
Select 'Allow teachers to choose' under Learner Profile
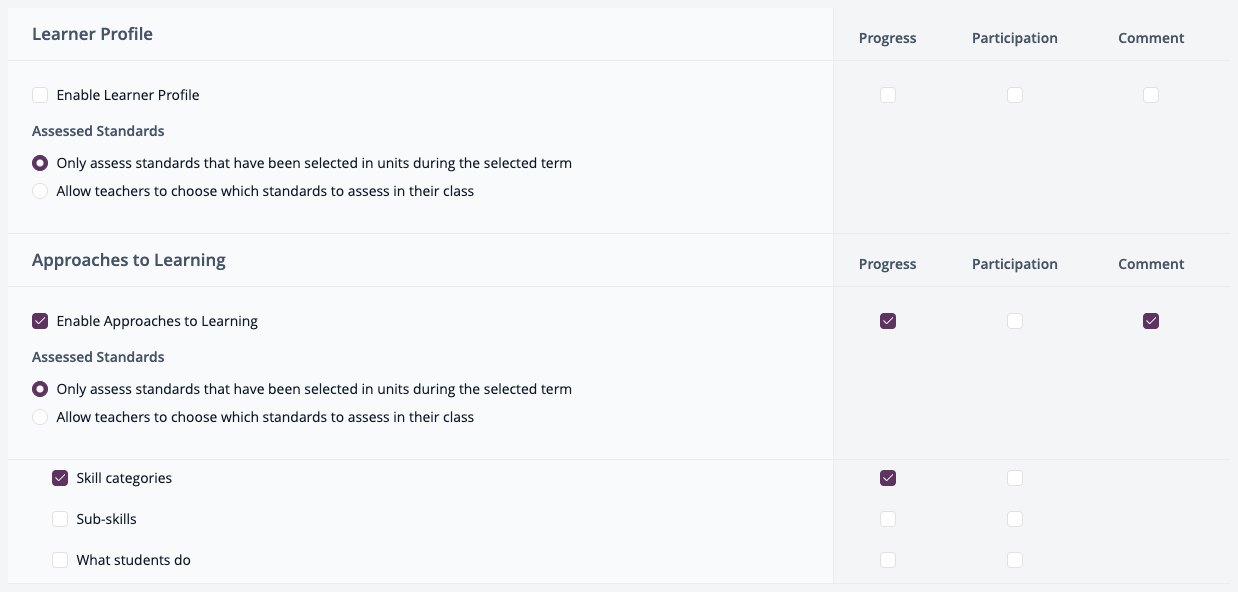coord(40,191)
